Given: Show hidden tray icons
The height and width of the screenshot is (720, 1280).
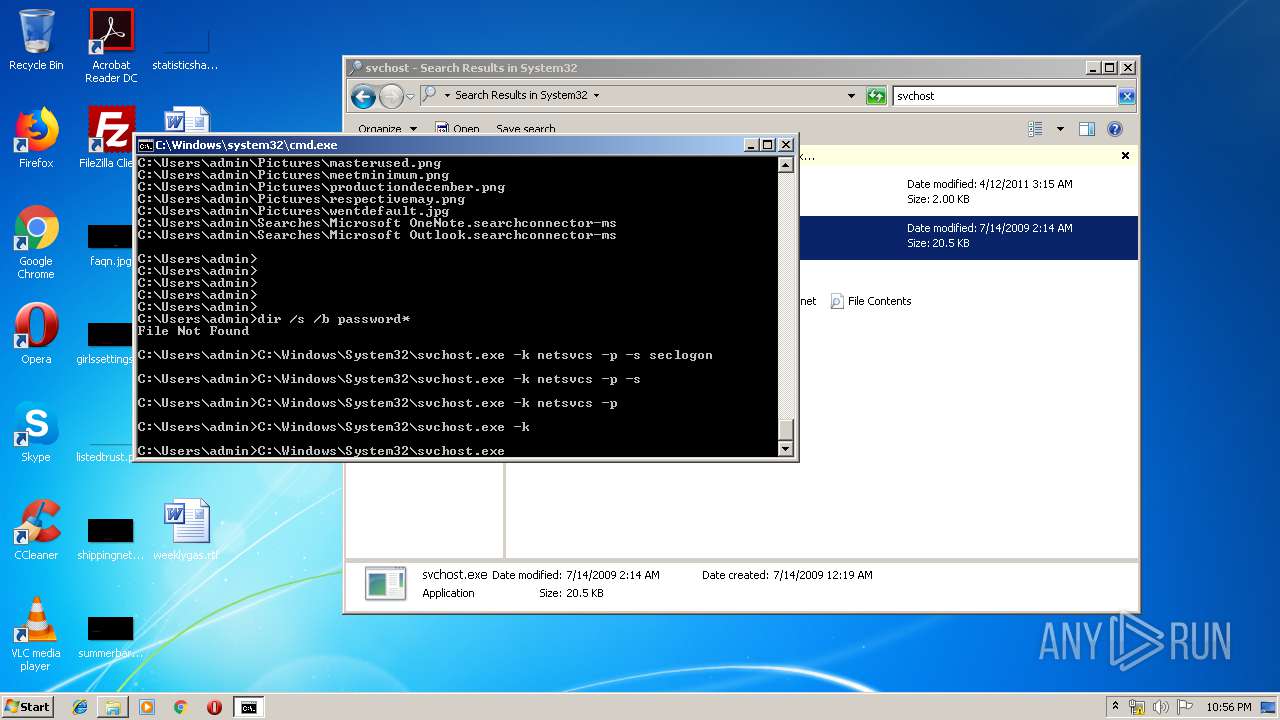Looking at the screenshot, I should point(1116,706).
